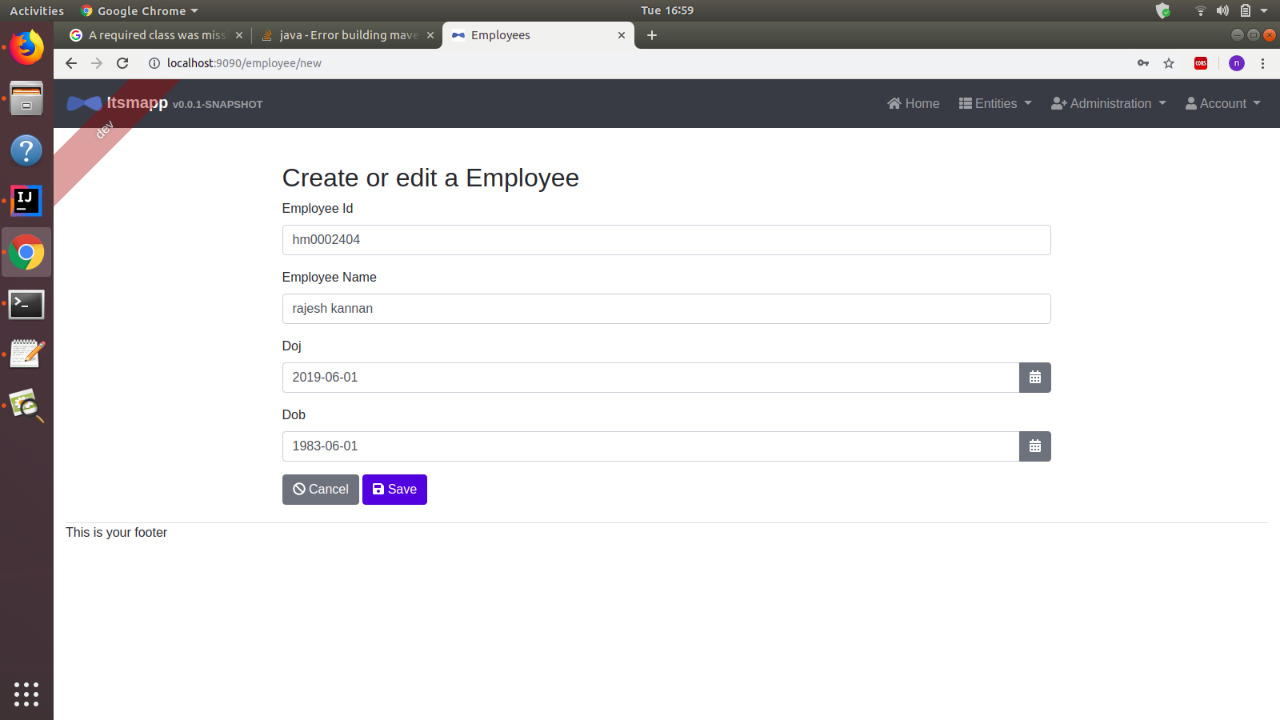
Task: Expand the Account dropdown menu
Action: [1222, 103]
